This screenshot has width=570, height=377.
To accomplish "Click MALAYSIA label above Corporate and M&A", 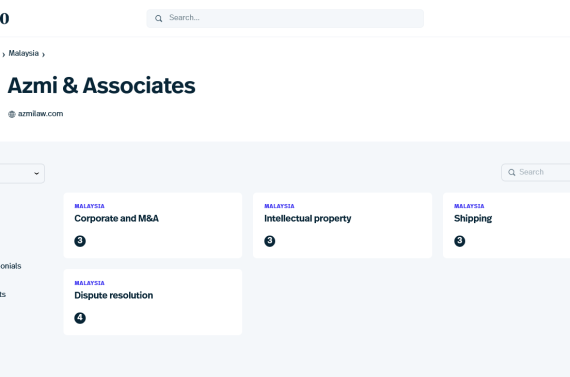I will [89, 206].
